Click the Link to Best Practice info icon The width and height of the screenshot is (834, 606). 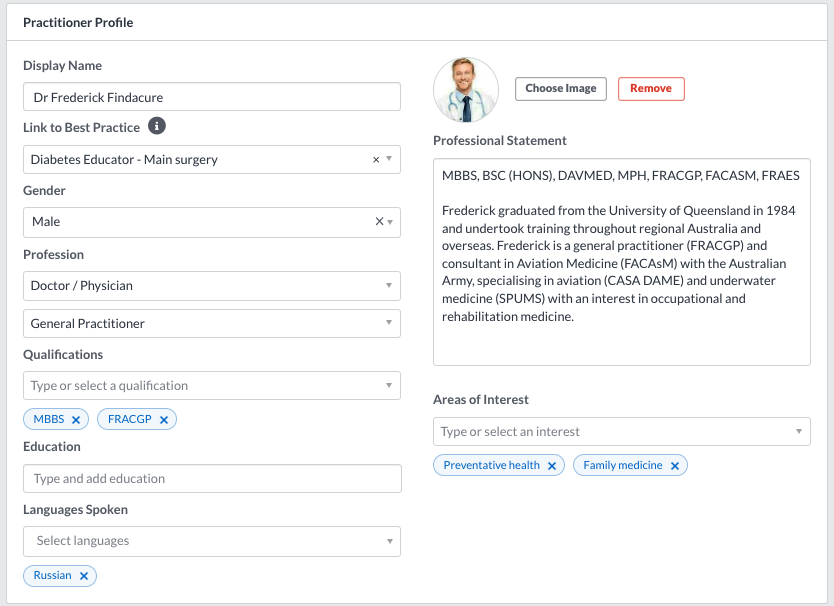click(156, 126)
